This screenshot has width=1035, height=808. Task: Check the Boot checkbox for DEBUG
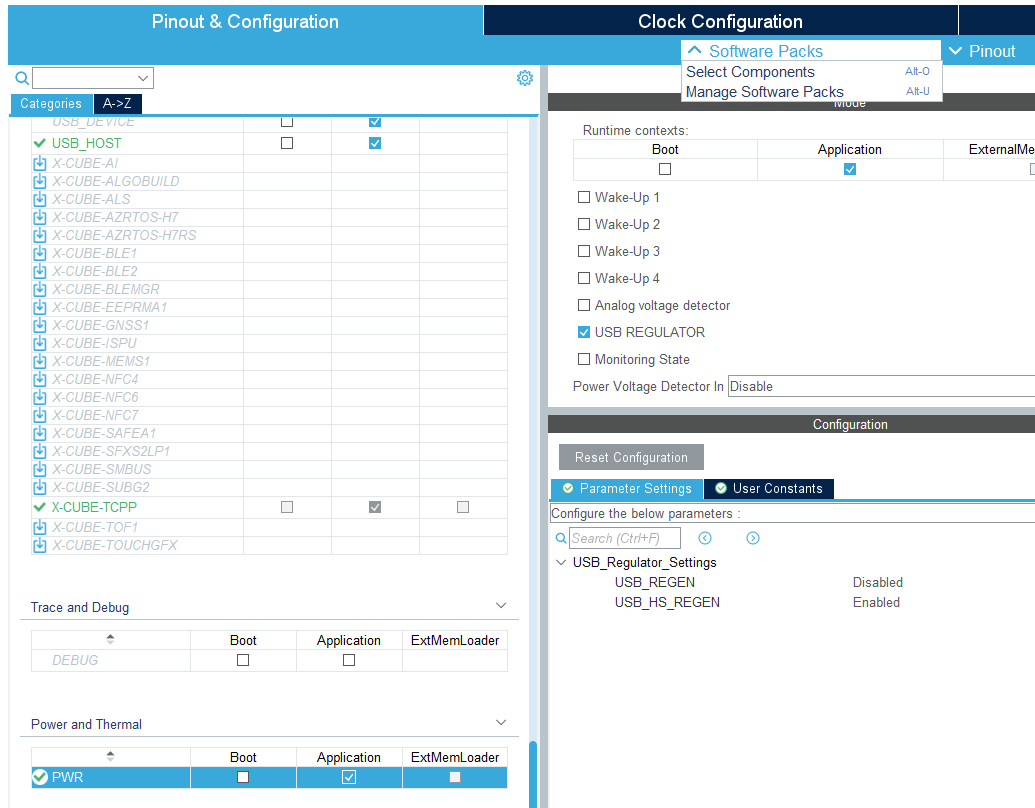click(243, 660)
